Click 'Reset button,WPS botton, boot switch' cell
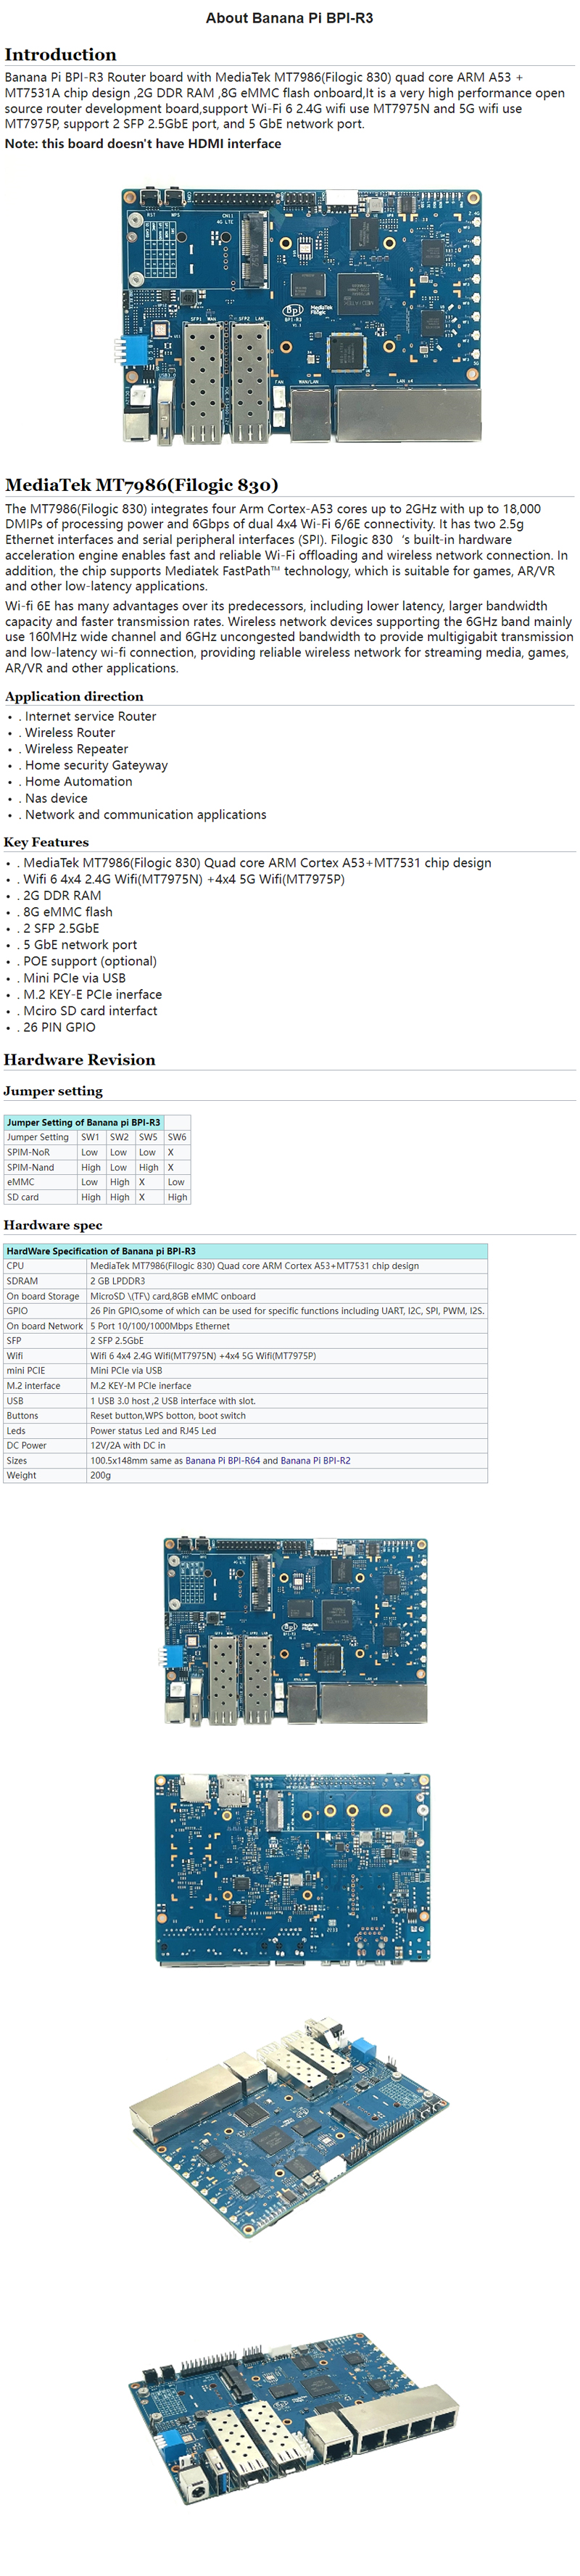580x2576 pixels. pyautogui.click(x=287, y=1416)
